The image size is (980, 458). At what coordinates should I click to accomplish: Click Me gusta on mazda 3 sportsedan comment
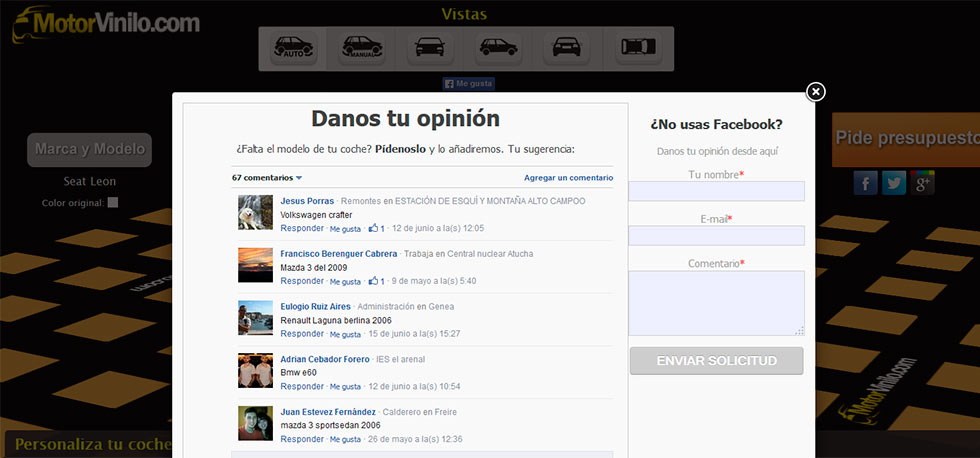[x=345, y=440]
